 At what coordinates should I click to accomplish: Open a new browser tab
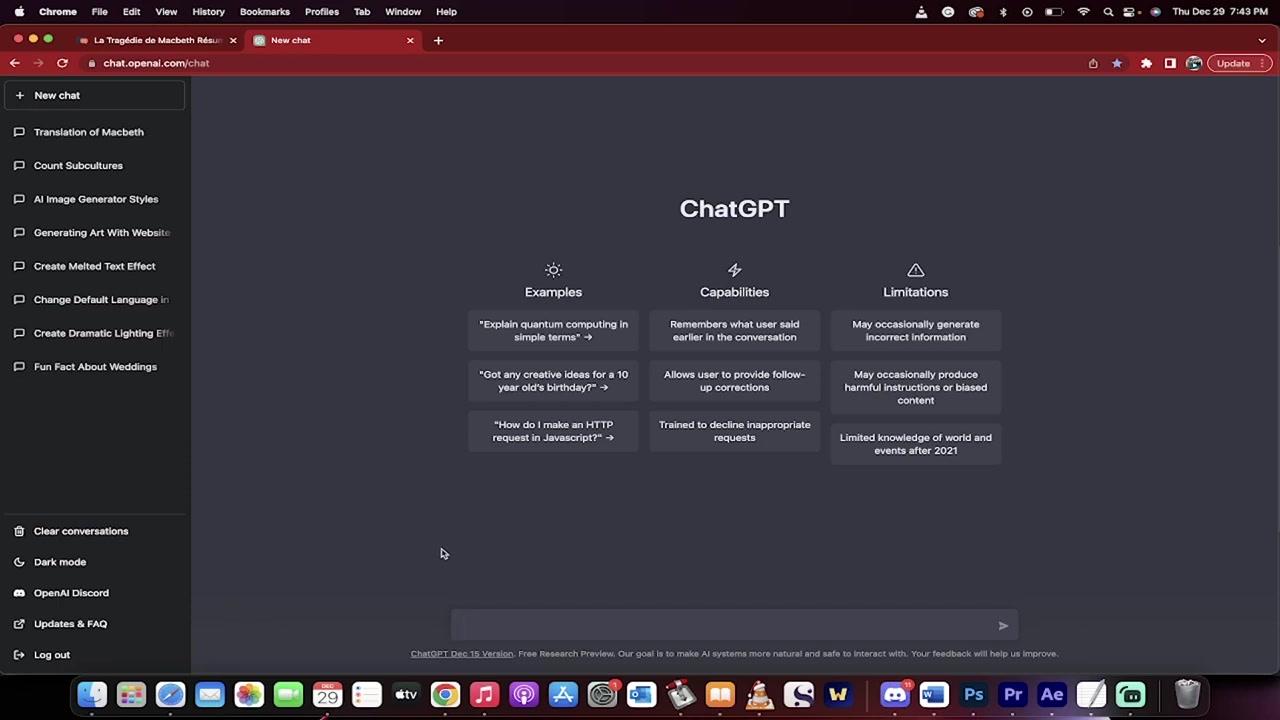pos(438,40)
